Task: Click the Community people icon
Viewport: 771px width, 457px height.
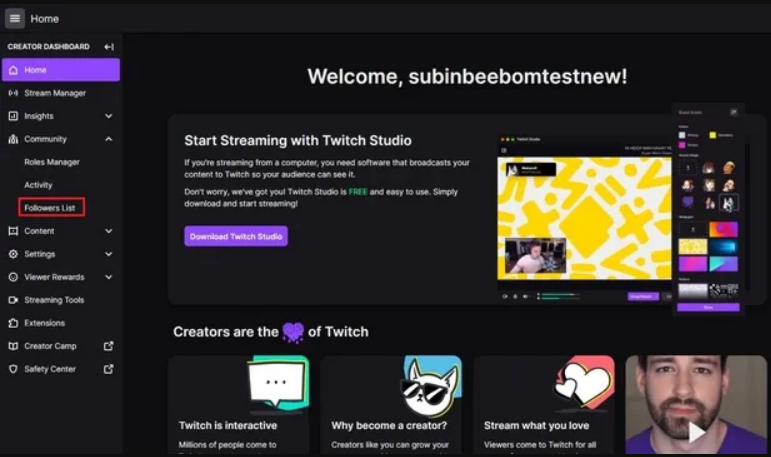Action: 13,139
